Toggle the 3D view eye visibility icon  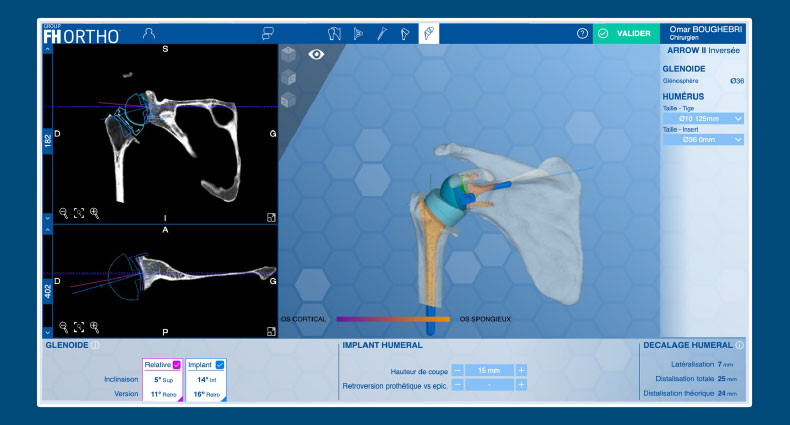coord(317,55)
